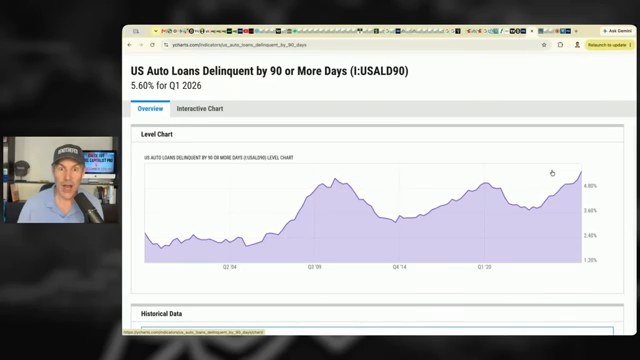Click the Historical Data section heading
This screenshot has height=360, width=640.
[161, 314]
